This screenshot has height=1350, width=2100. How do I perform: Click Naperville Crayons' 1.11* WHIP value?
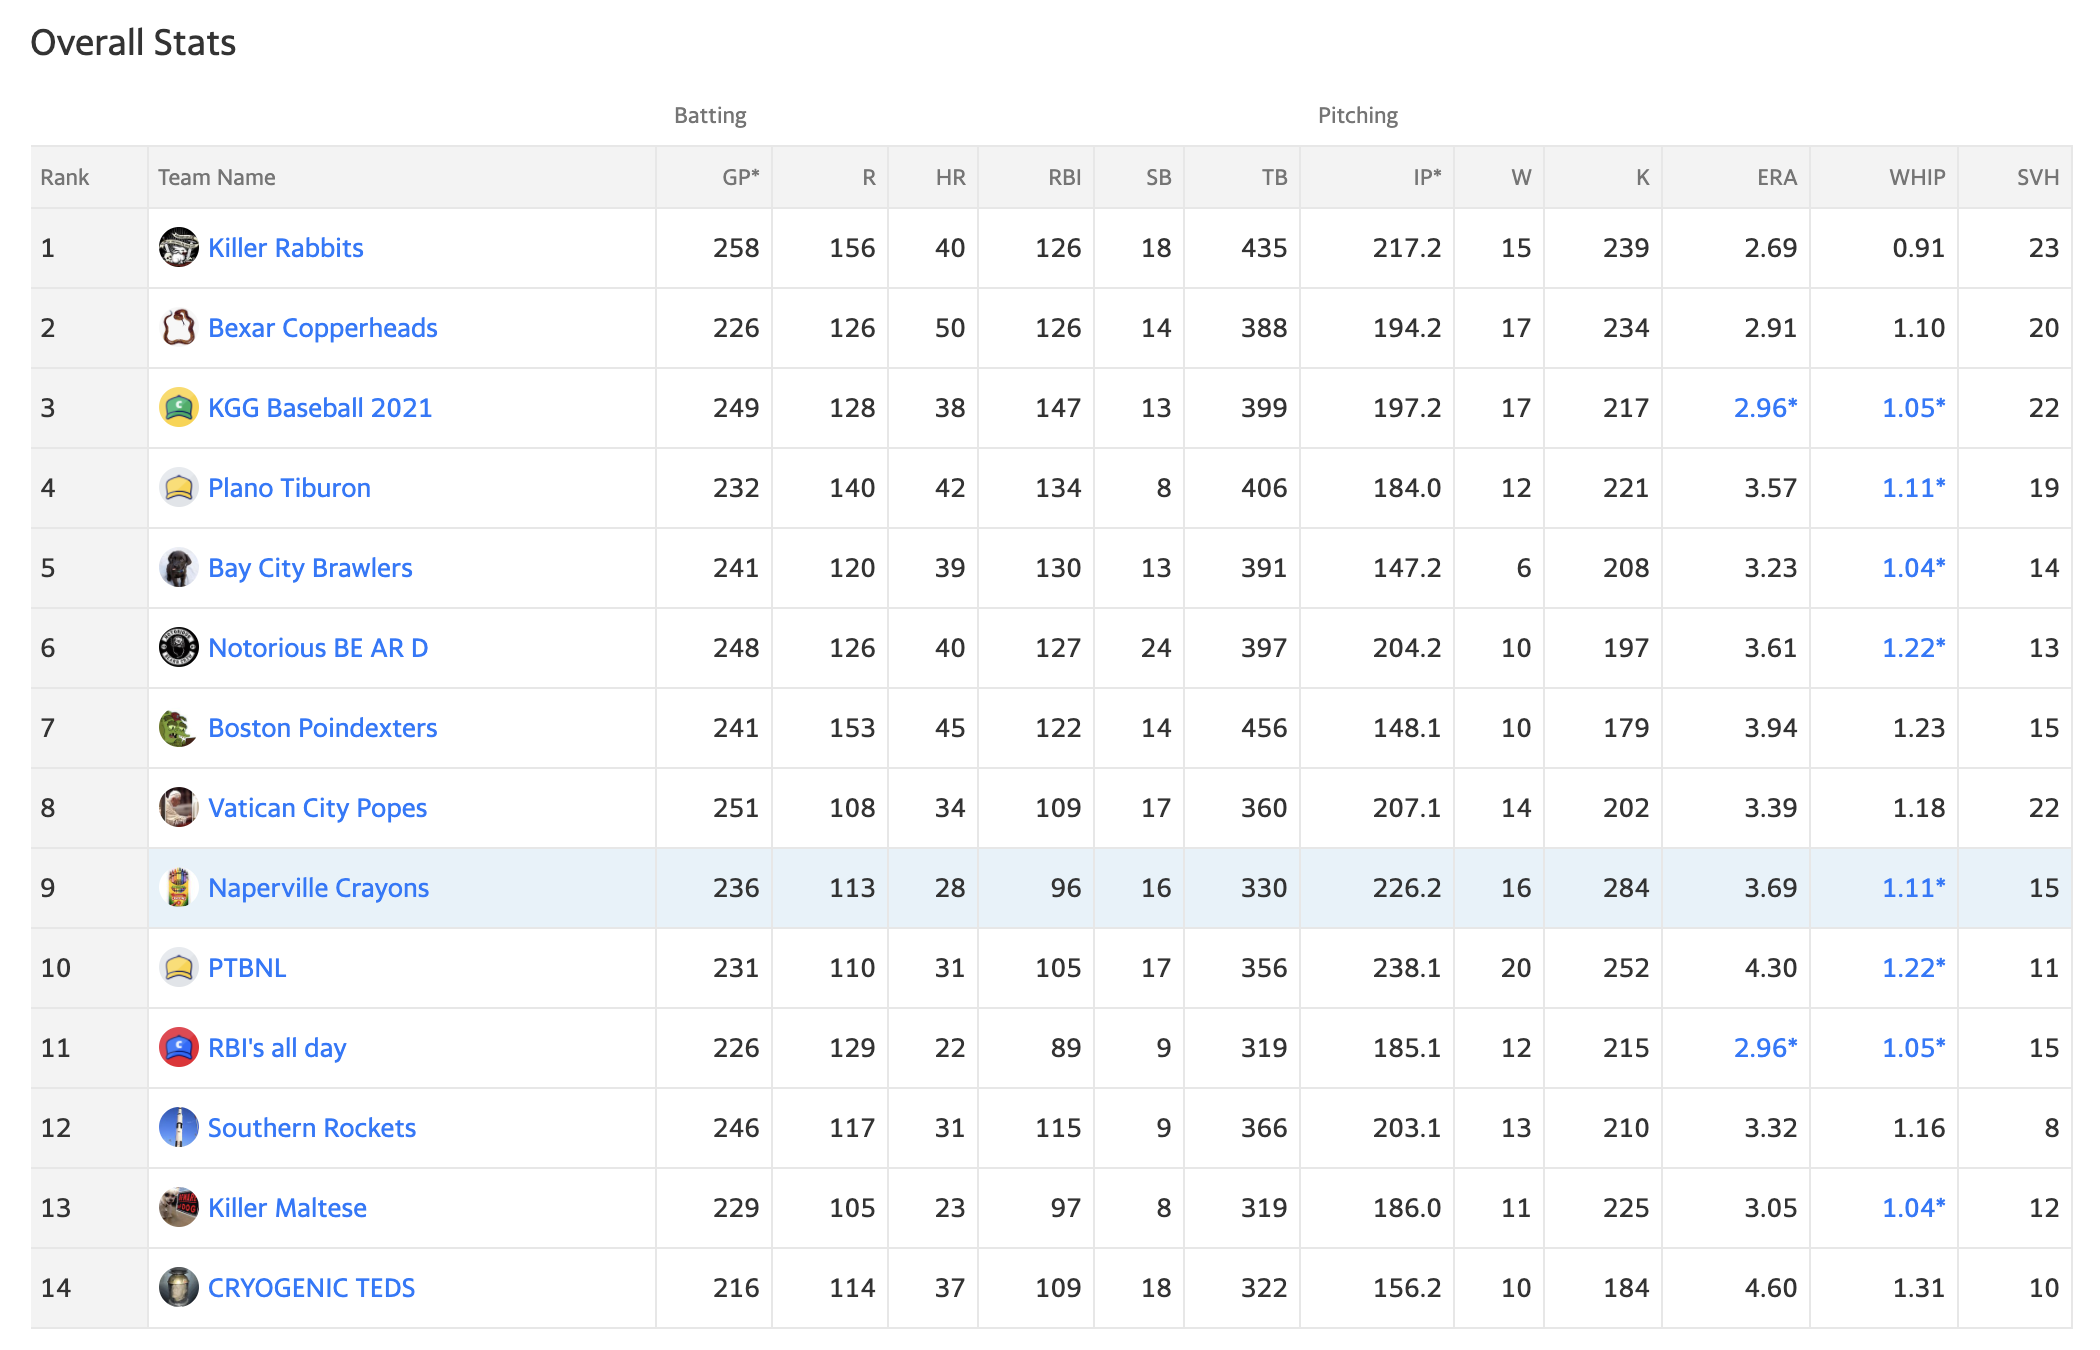point(1913,888)
